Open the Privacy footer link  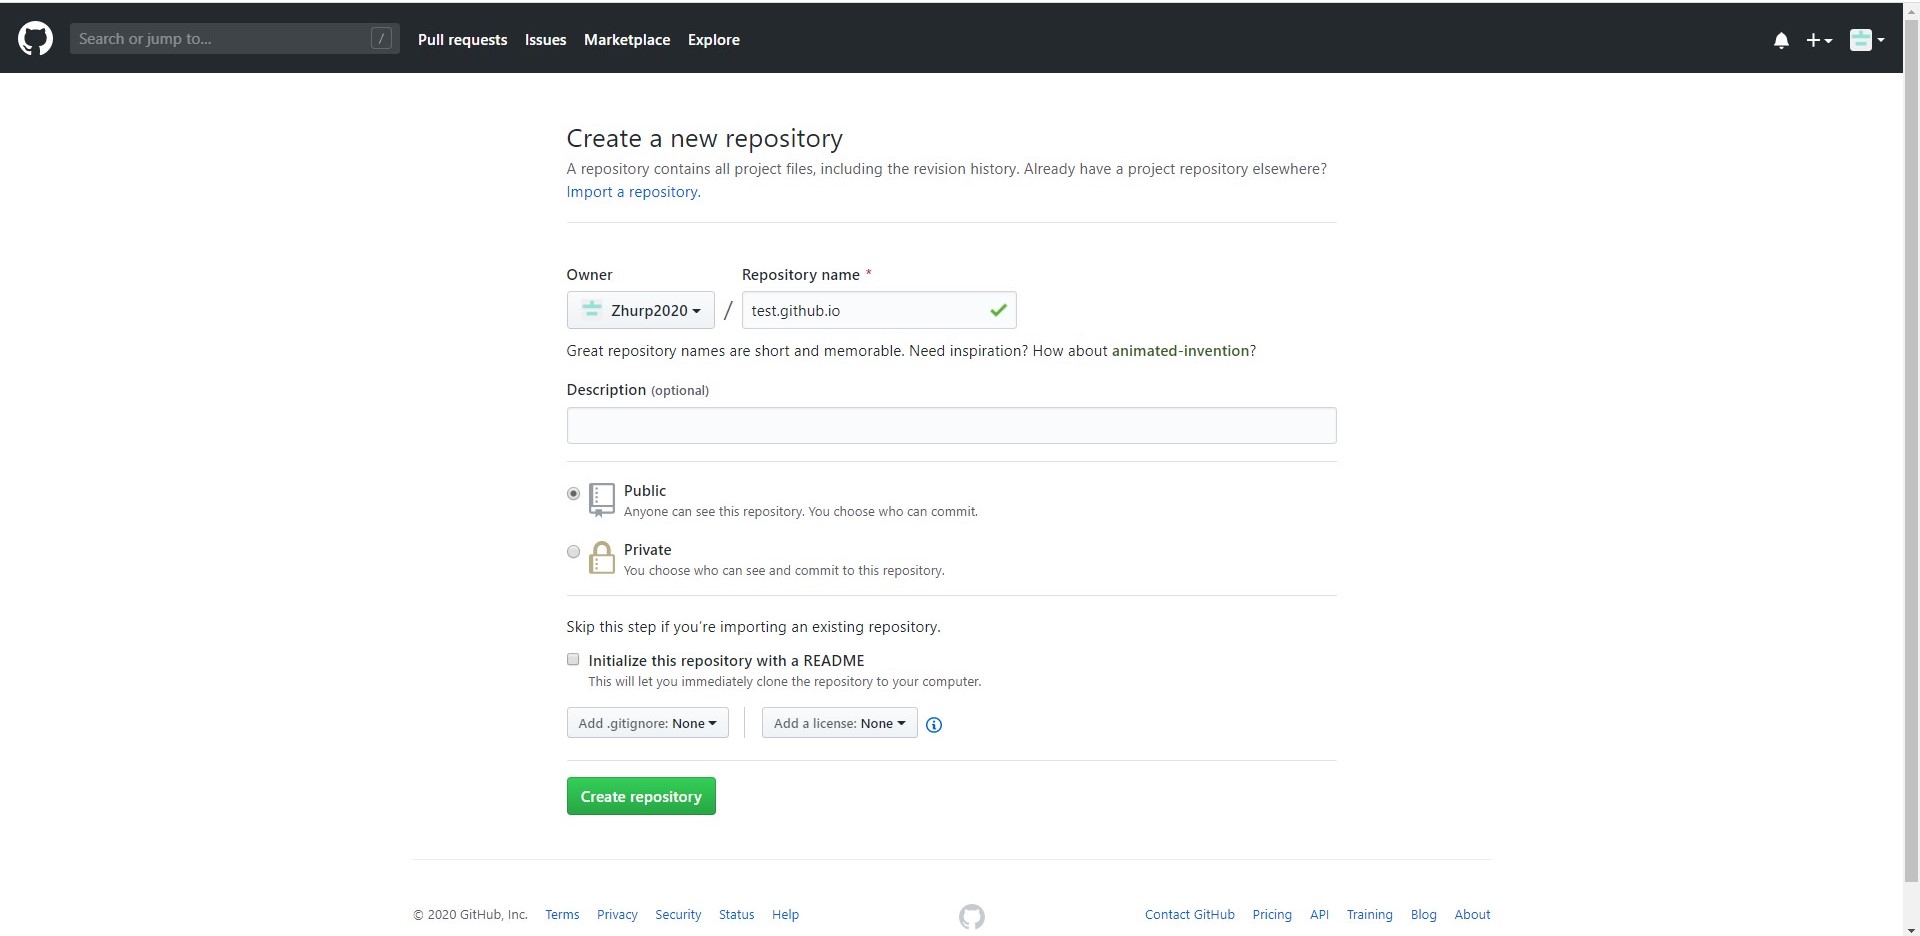pos(617,915)
